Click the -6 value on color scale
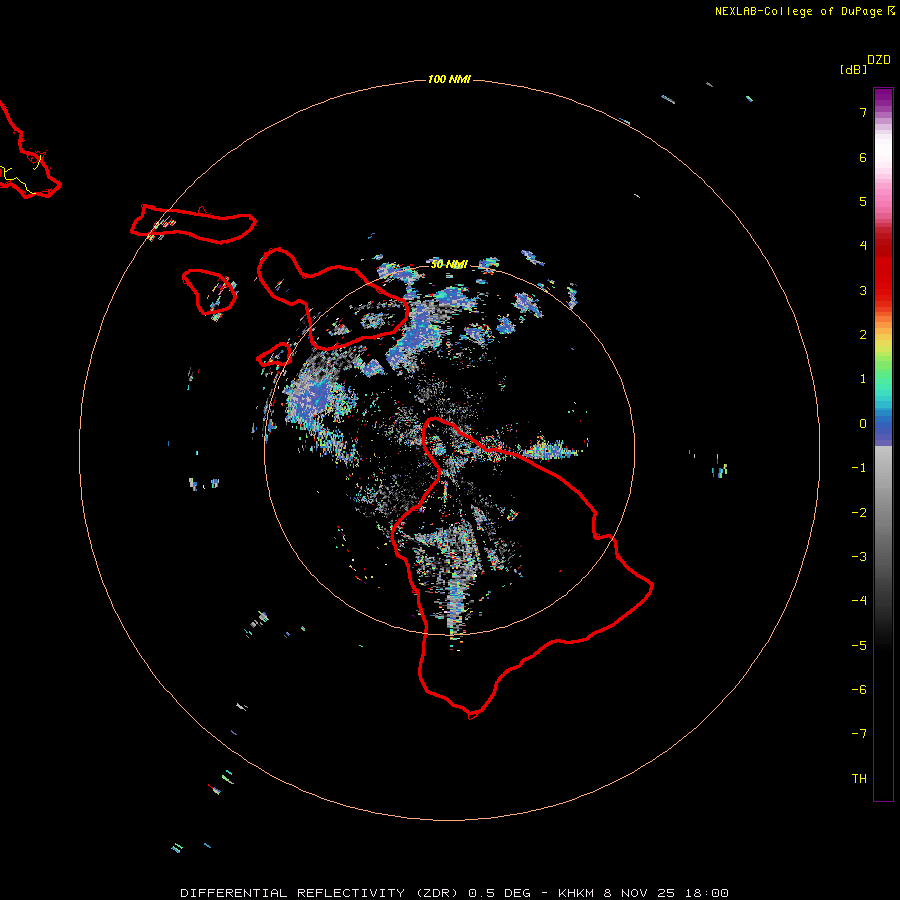Screen dimensions: 900x900 [x=859, y=690]
